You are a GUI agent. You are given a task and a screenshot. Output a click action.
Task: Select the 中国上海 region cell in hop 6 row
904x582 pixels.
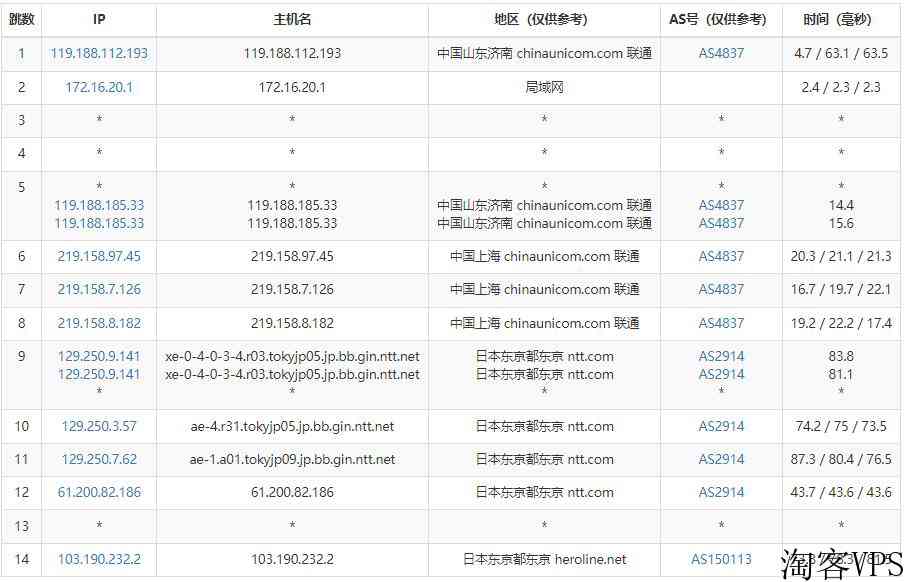tap(544, 256)
